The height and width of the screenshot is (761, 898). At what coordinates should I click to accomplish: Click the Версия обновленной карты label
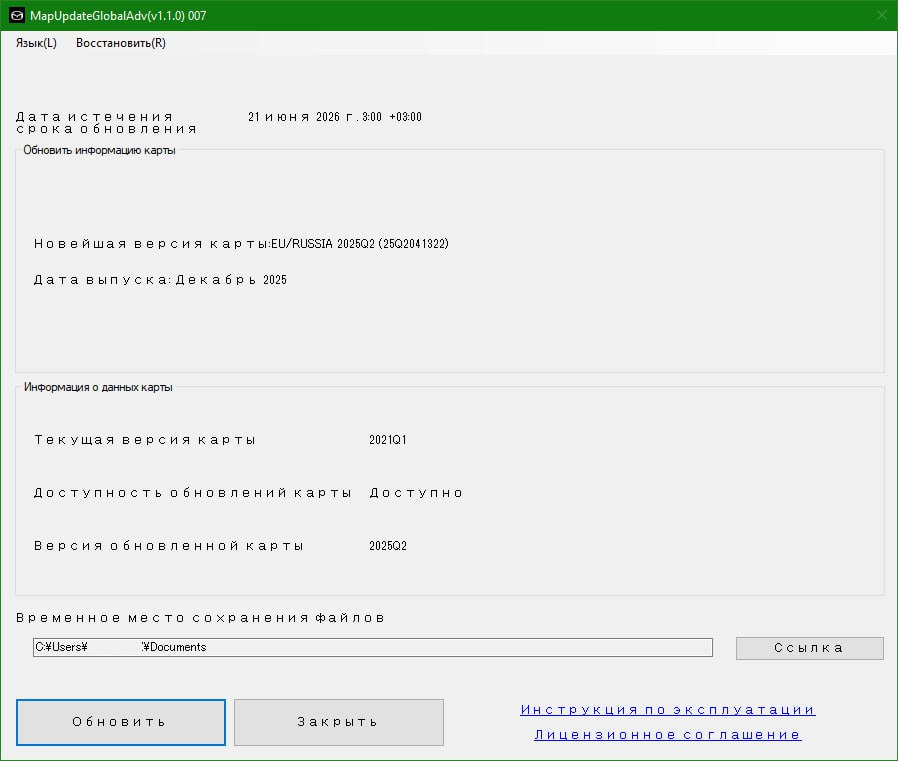point(169,546)
